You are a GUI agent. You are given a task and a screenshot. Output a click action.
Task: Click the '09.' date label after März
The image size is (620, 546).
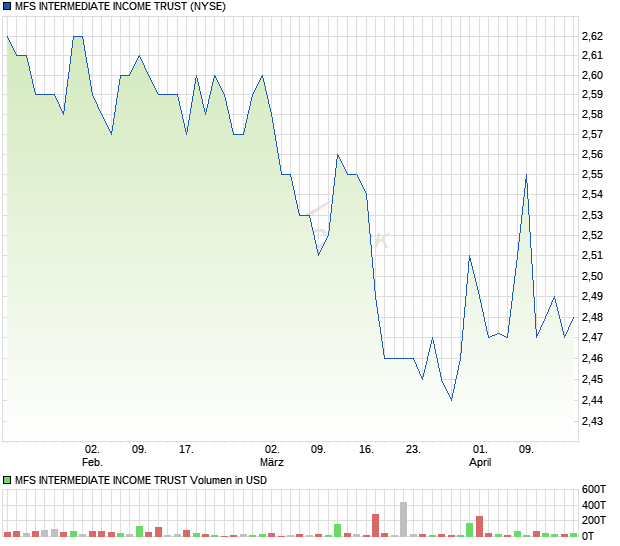point(318,450)
